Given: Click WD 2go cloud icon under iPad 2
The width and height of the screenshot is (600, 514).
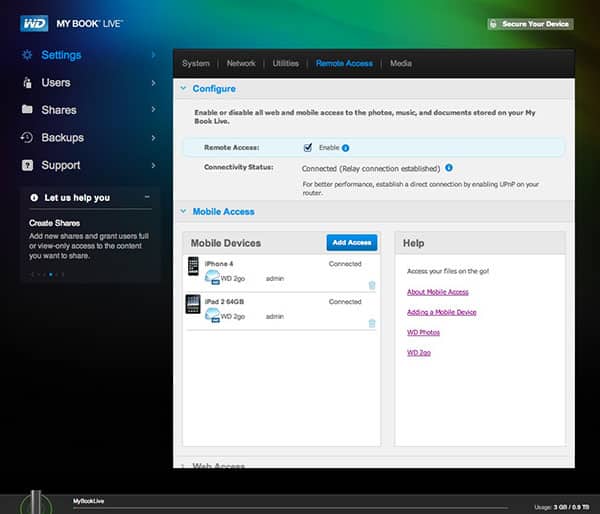Looking at the screenshot, I should click(212, 315).
